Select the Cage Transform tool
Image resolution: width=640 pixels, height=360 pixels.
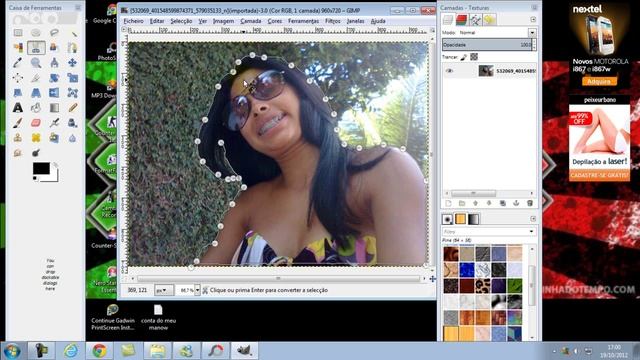(x=72, y=93)
